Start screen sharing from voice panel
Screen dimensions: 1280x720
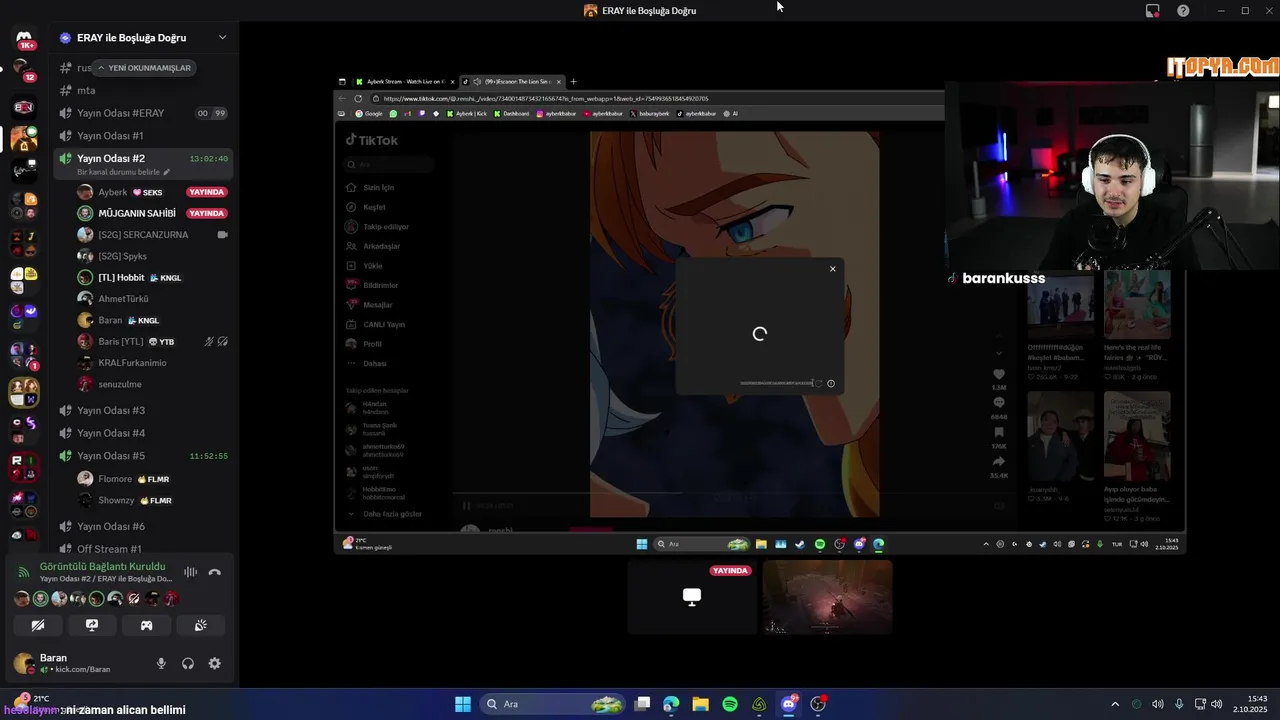[92, 625]
